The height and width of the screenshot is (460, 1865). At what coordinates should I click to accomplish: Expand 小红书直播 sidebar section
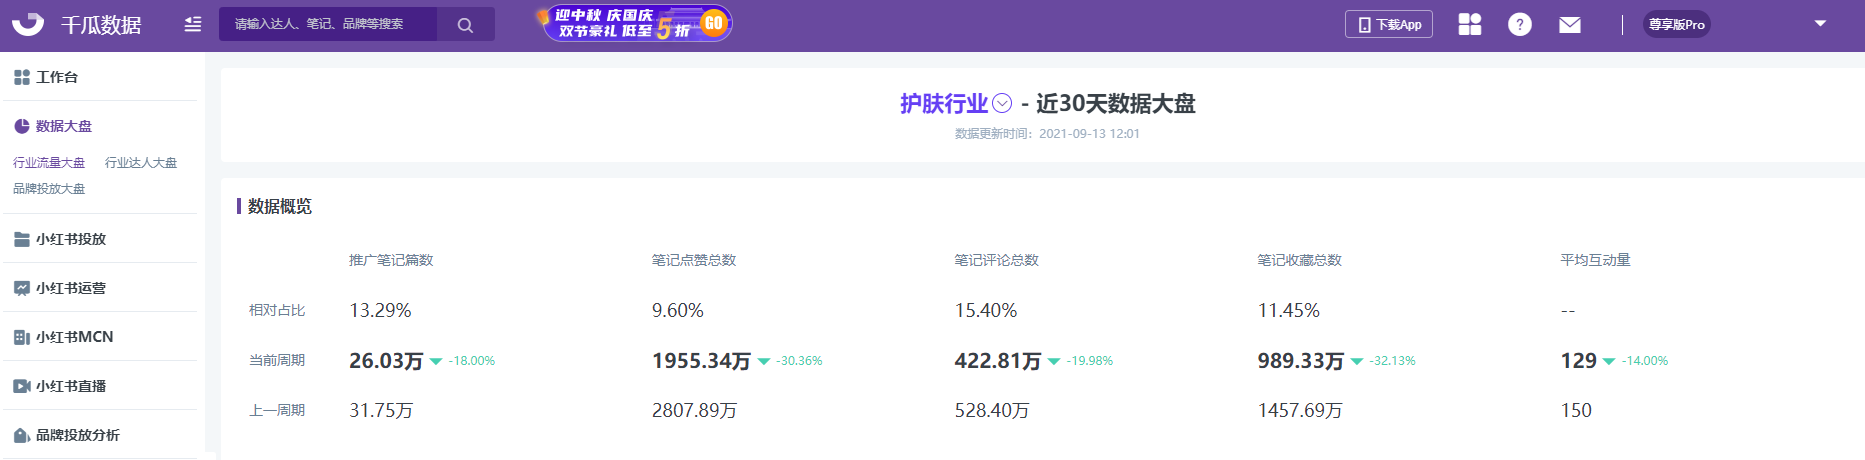coord(70,386)
